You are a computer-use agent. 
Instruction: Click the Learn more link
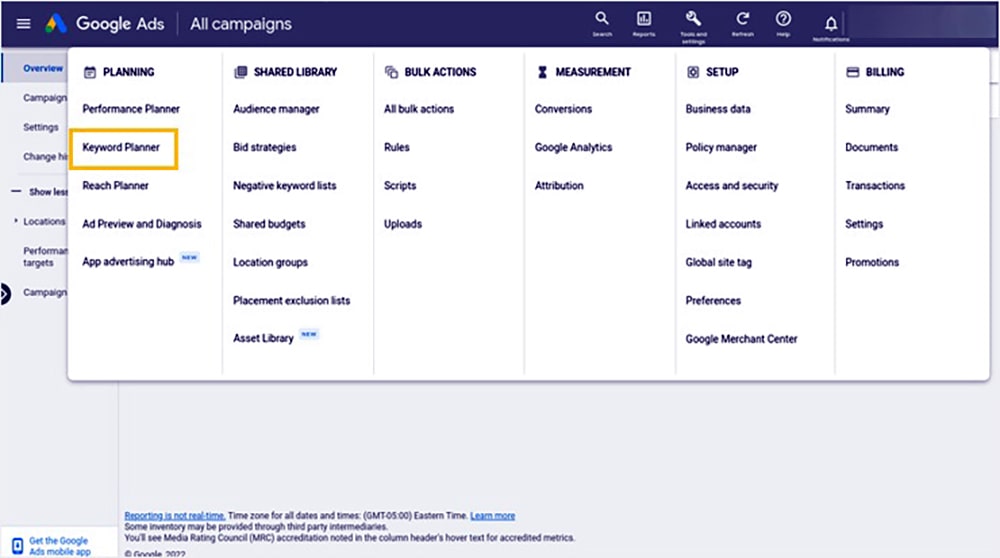pyautogui.click(x=492, y=515)
